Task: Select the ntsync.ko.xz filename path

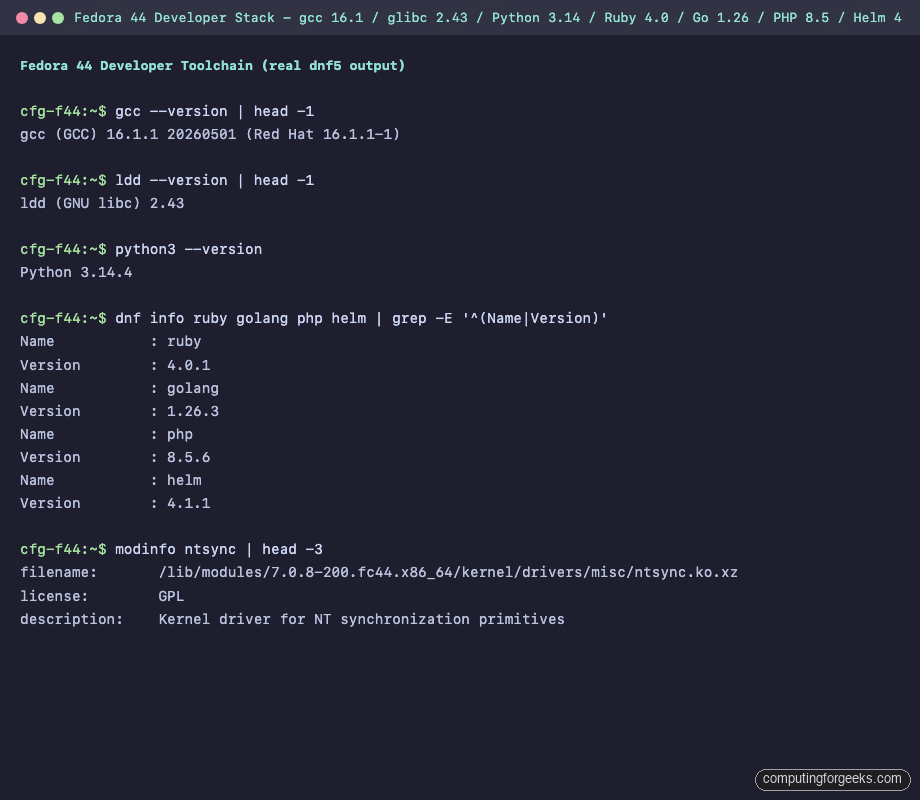Action: click(448, 572)
